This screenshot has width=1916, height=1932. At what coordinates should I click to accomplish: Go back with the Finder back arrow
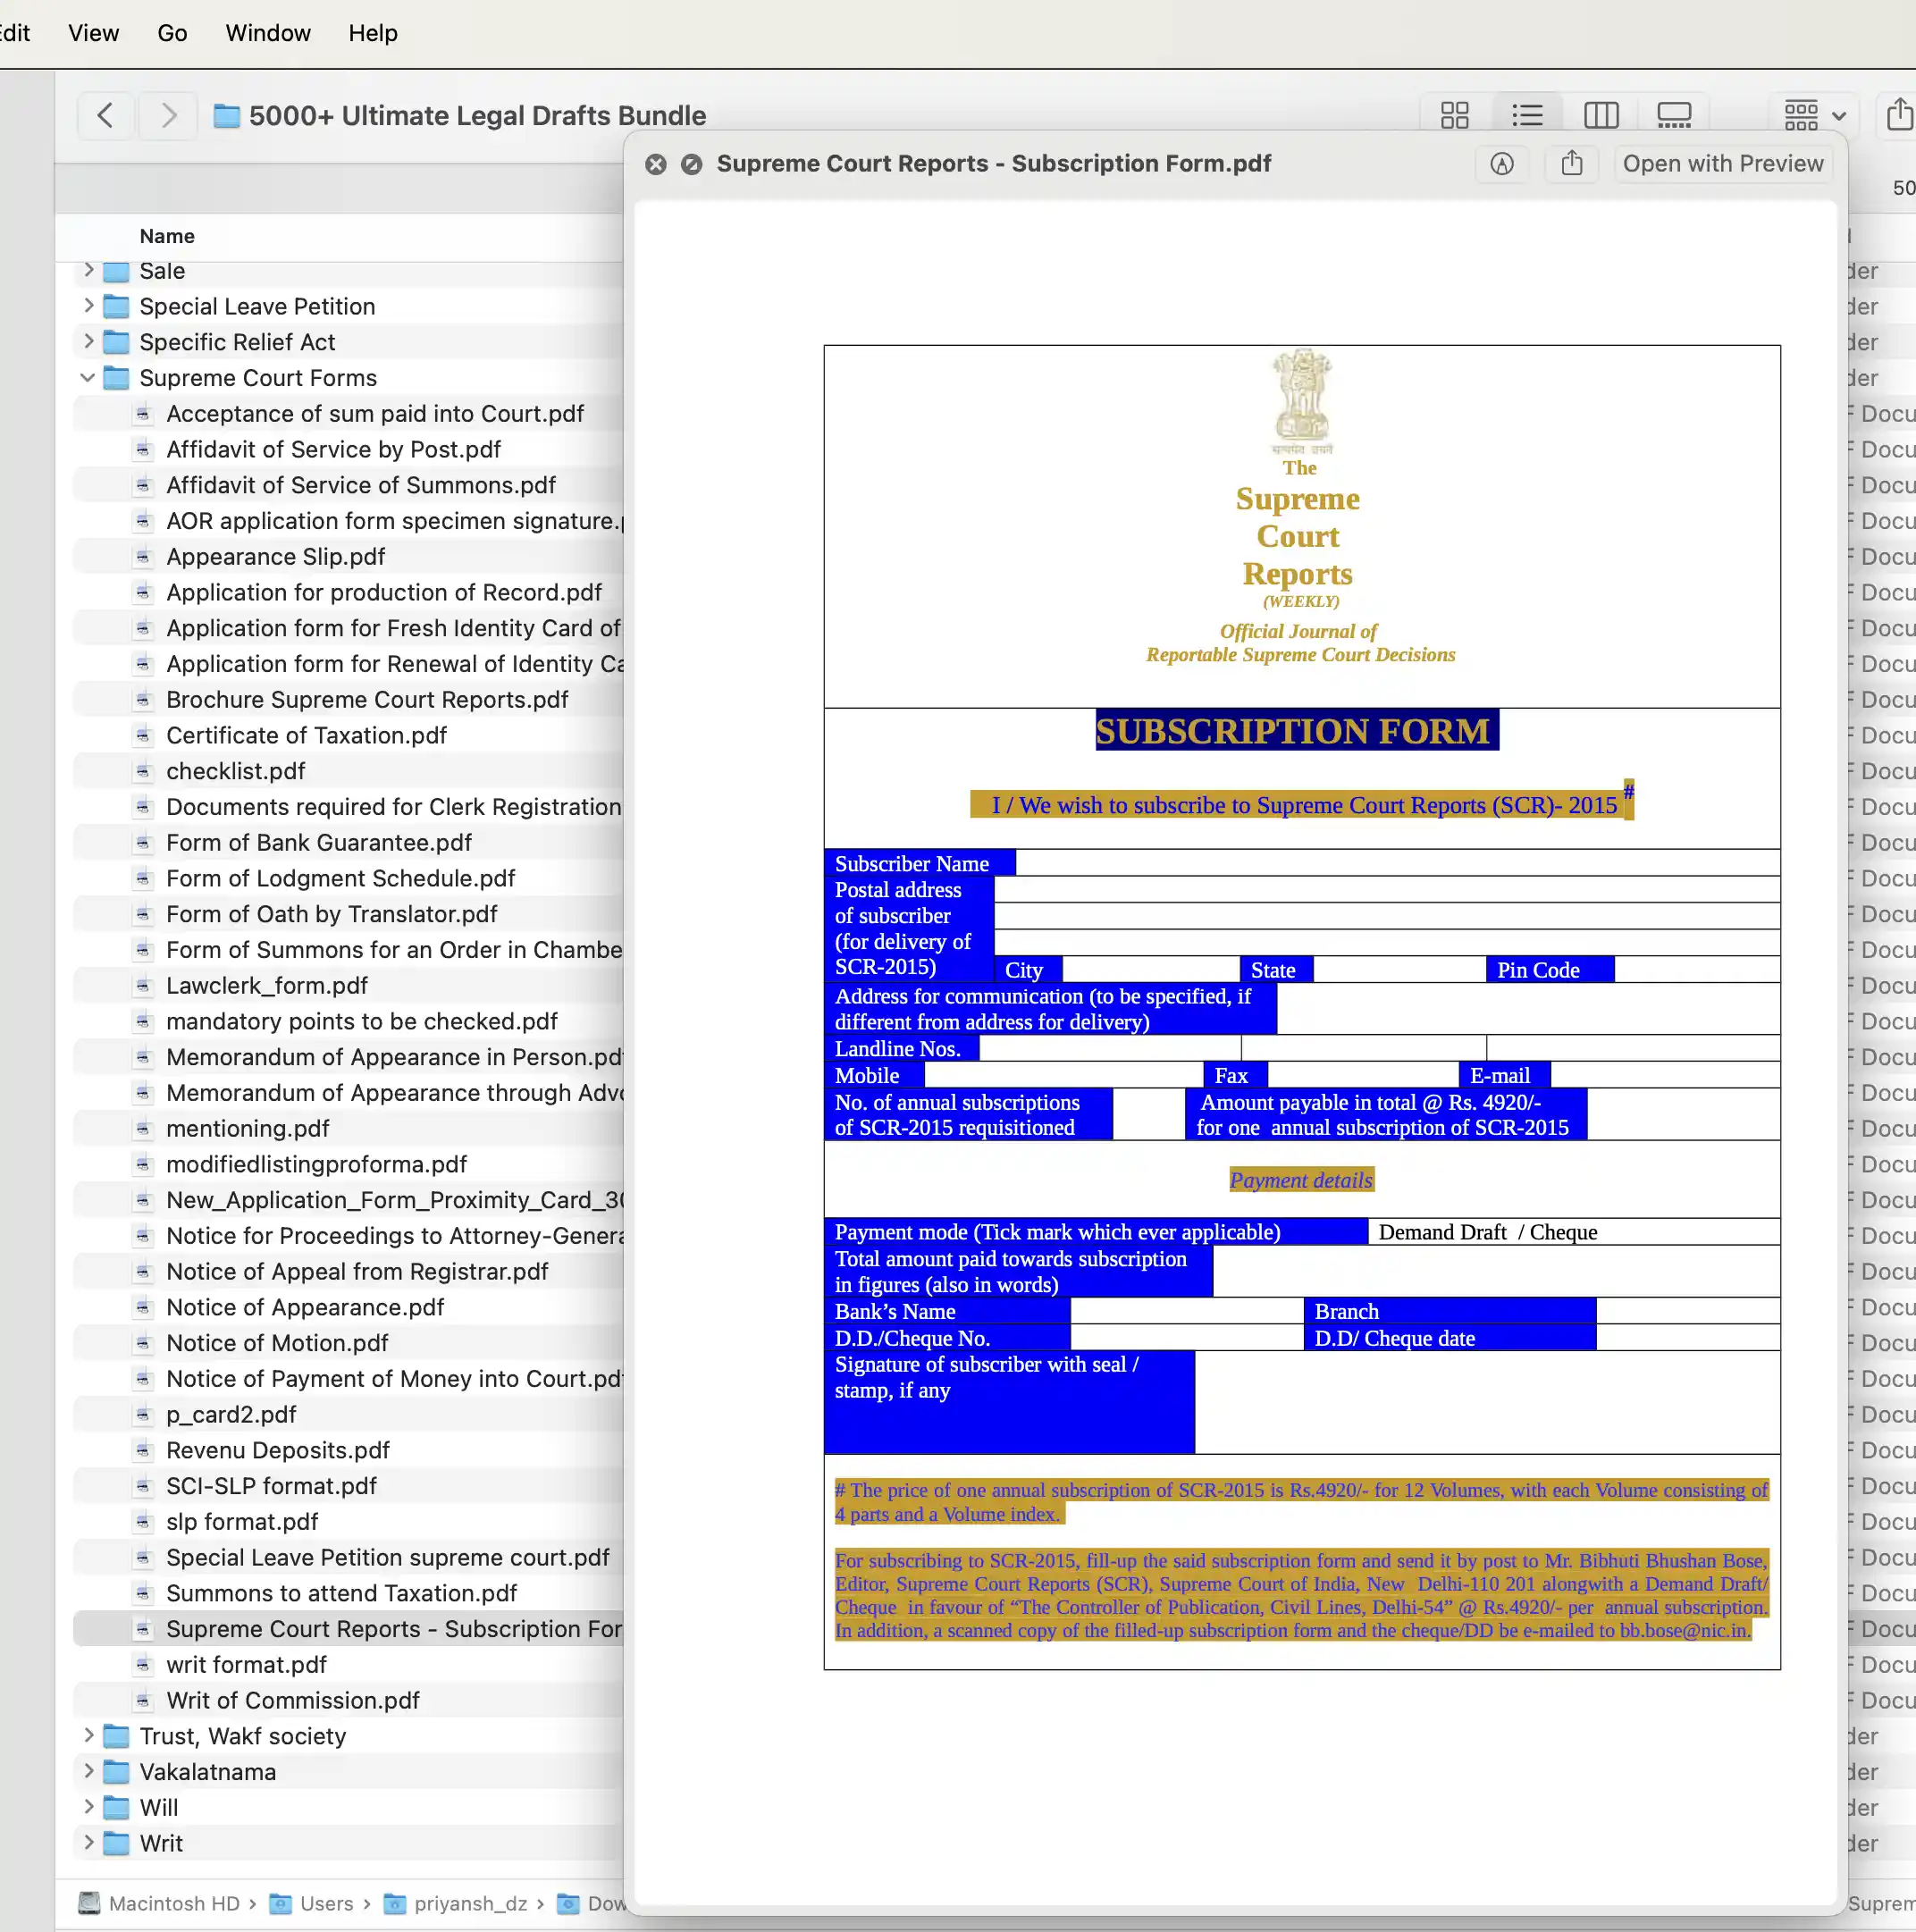point(105,116)
